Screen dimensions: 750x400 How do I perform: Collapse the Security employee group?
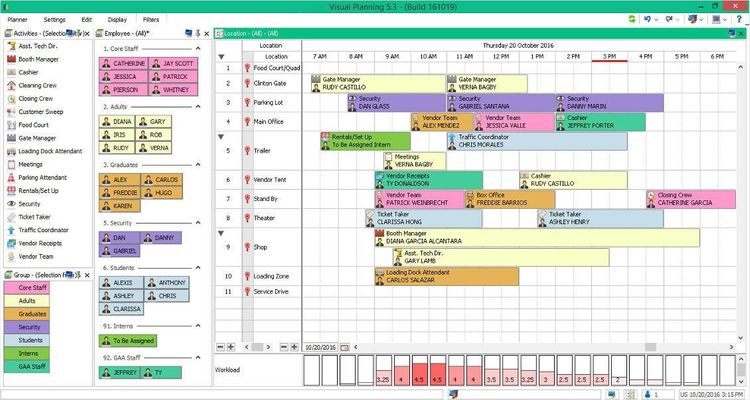198,223
